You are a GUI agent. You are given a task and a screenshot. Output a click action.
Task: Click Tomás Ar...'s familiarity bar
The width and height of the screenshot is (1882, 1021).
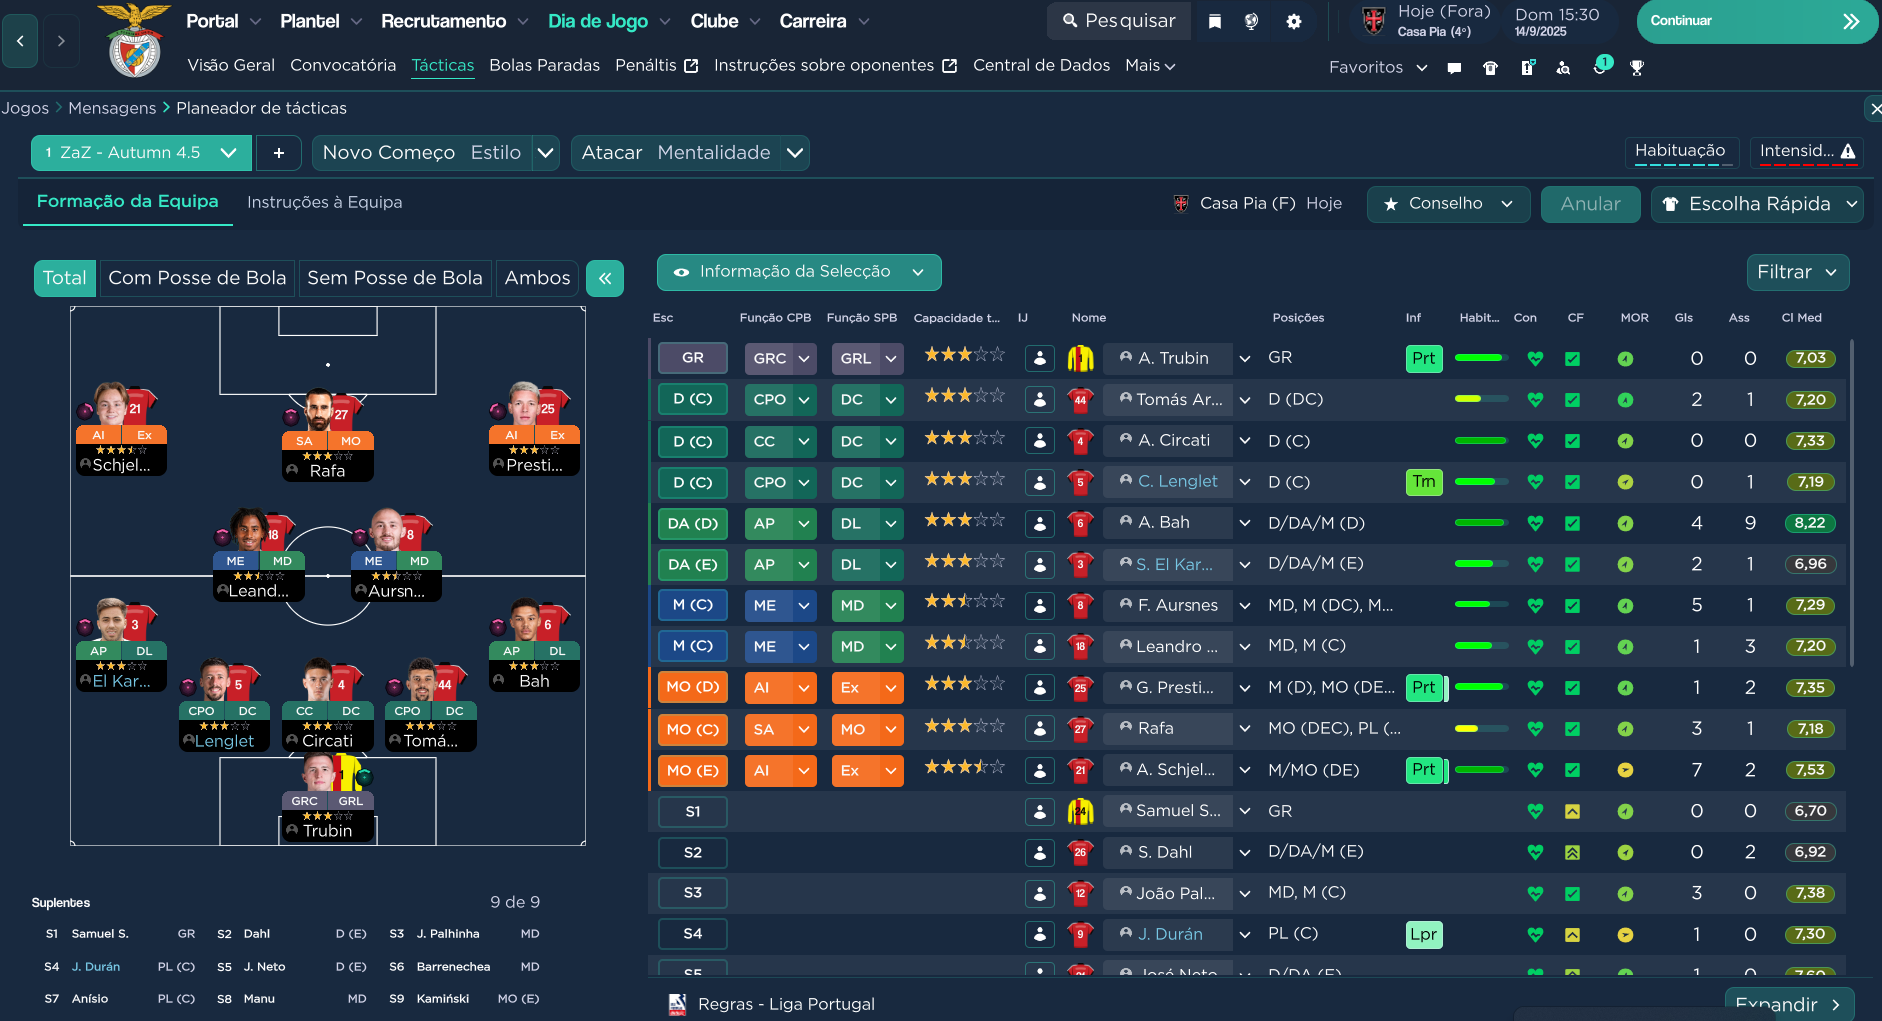tap(1481, 399)
